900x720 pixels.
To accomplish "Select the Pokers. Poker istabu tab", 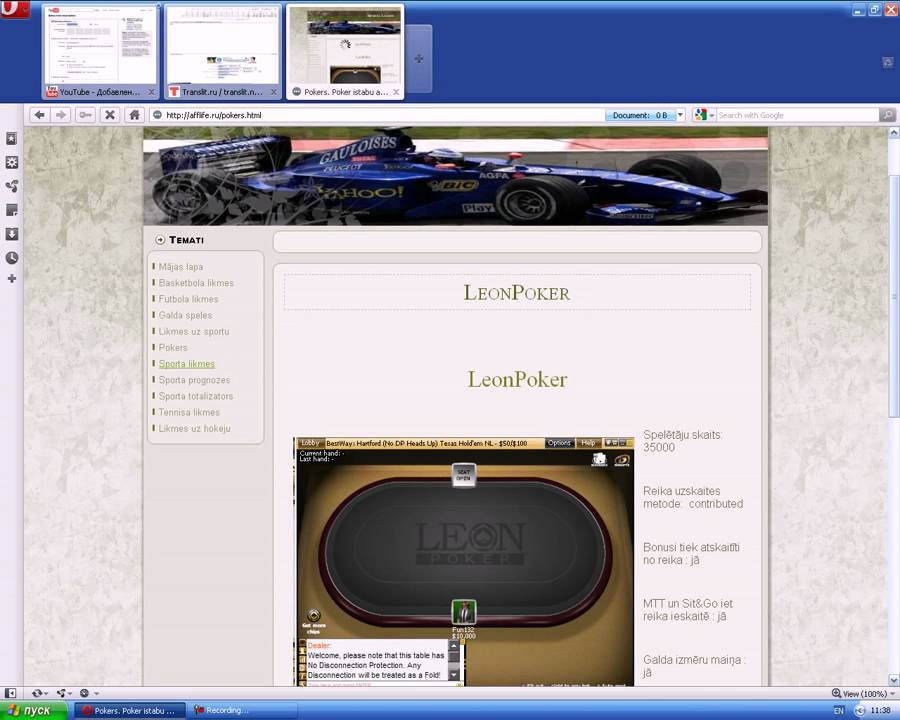I will (346, 52).
